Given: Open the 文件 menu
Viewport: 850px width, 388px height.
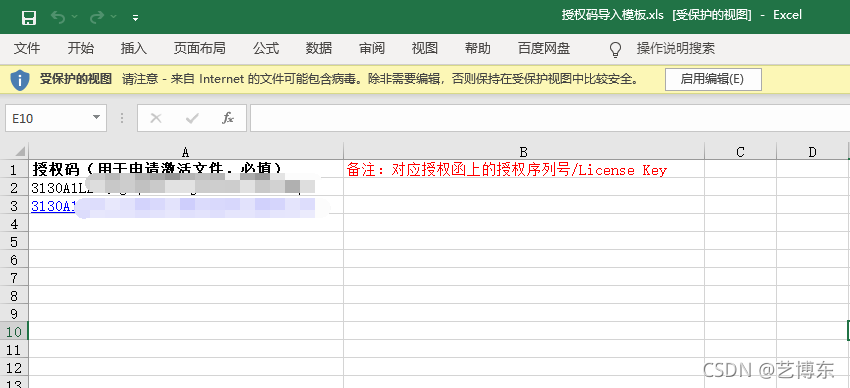Looking at the screenshot, I should pyautogui.click(x=27, y=48).
